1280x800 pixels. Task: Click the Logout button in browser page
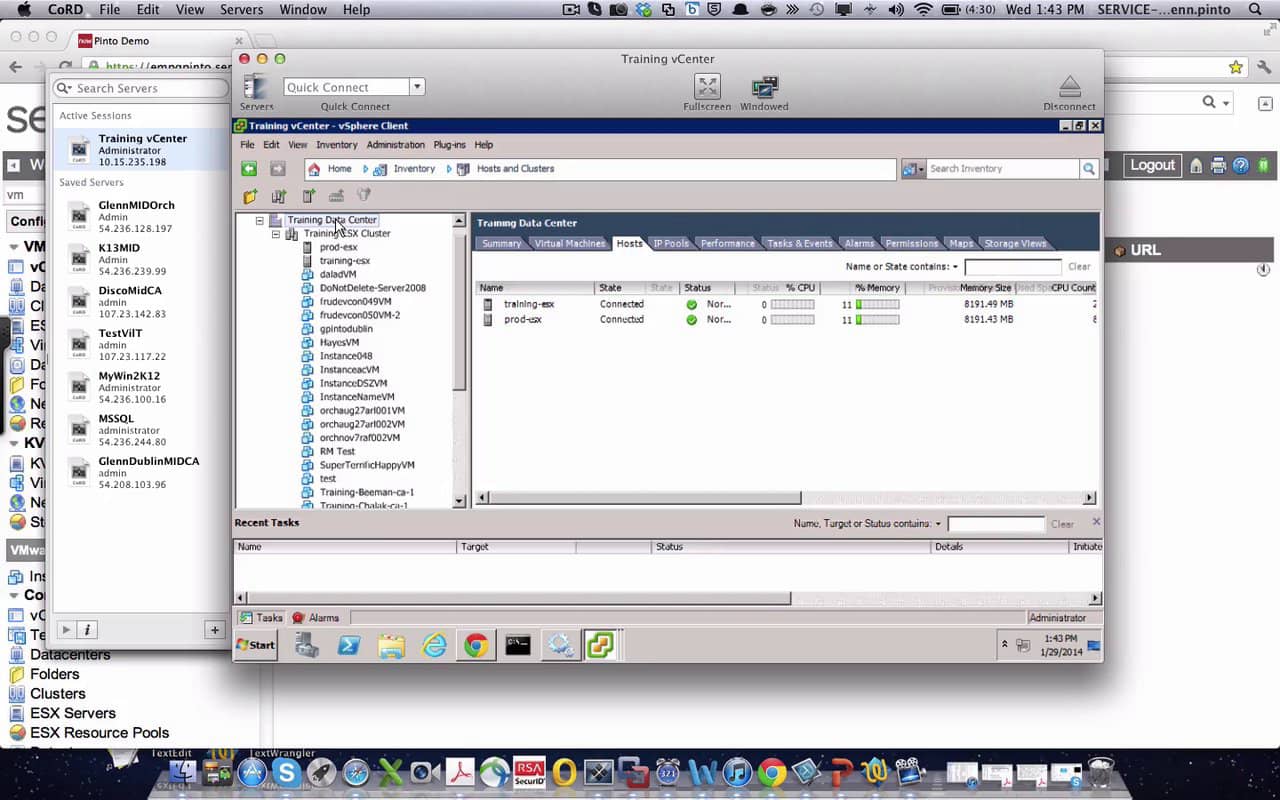(x=1152, y=166)
